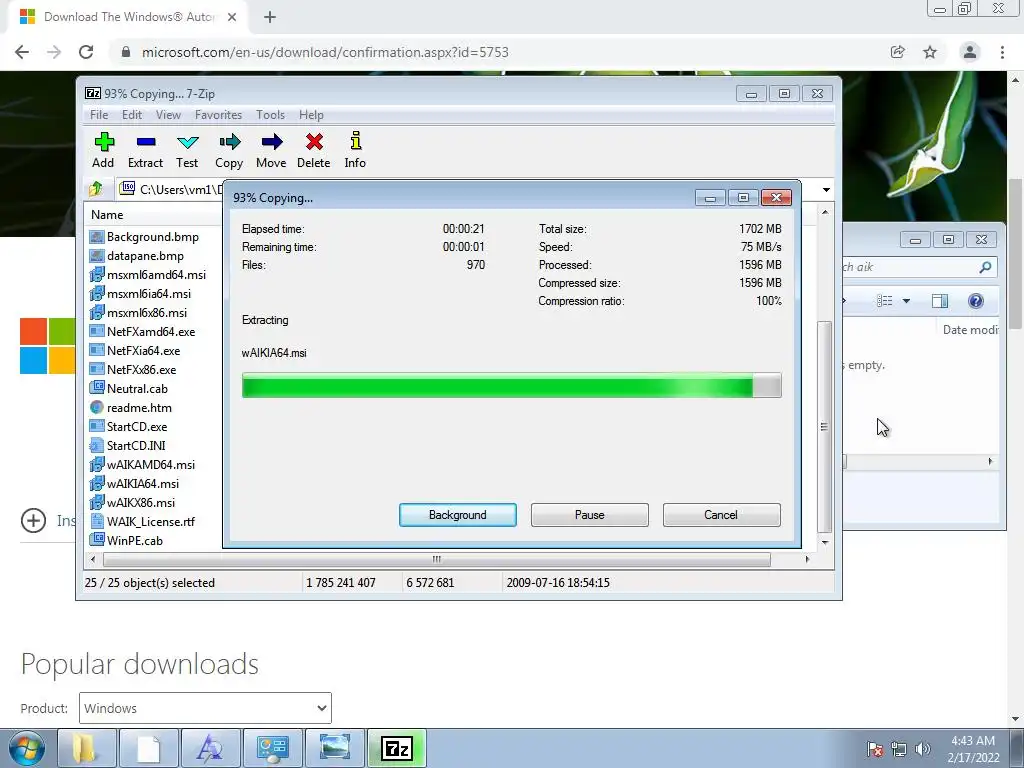Bookmark the page with star icon
The width and height of the screenshot is (1024, 768).
pos(930,52)
